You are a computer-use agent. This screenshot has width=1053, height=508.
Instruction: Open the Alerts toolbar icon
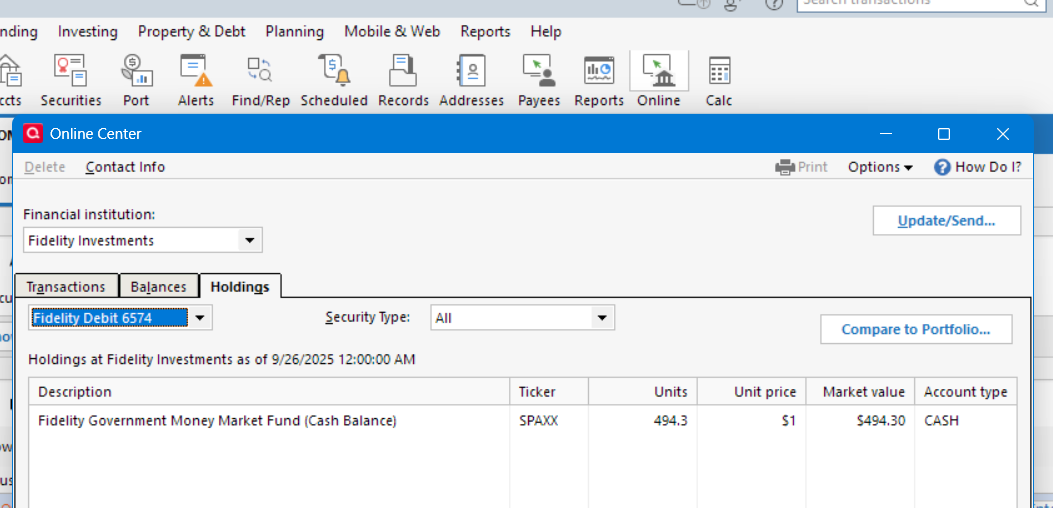[x=195, y=81]
